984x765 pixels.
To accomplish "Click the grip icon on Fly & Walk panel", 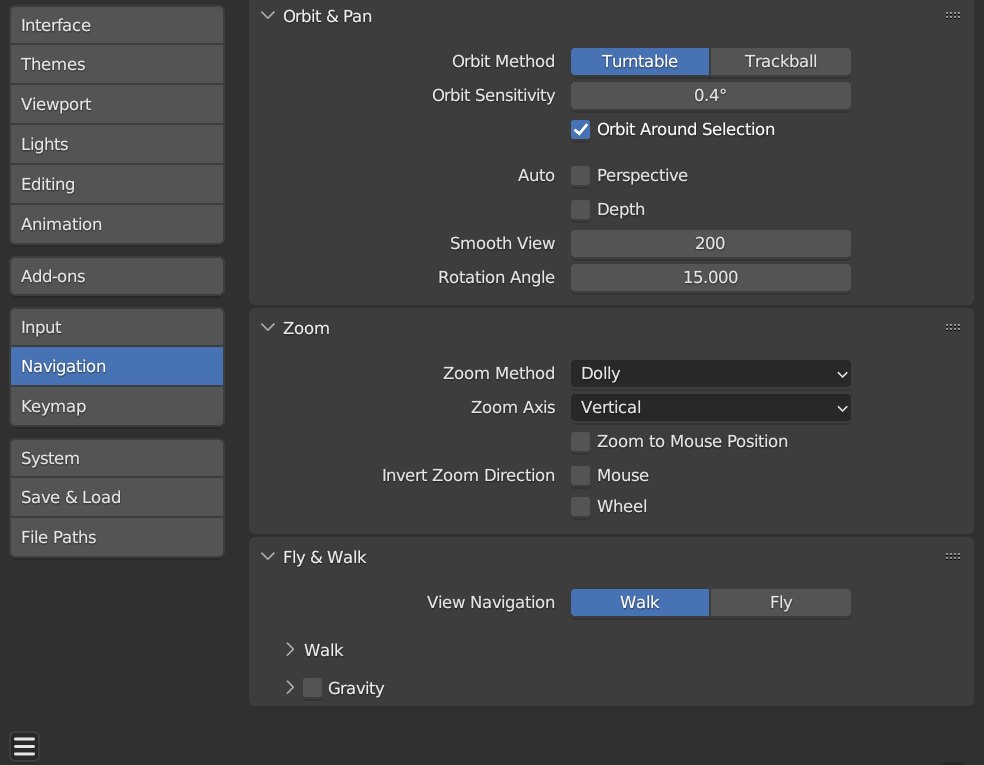I will point(952,556).
